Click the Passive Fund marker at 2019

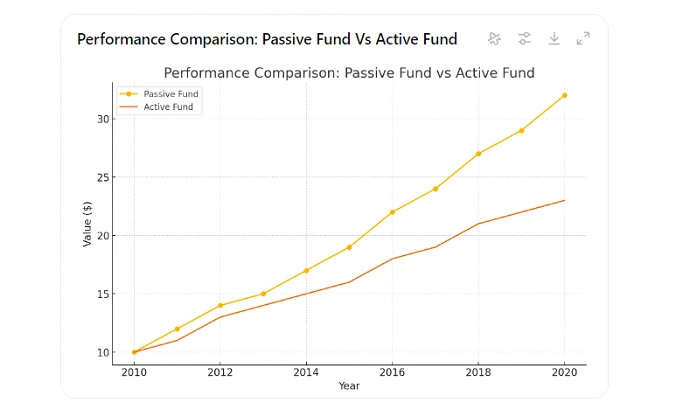521,130
